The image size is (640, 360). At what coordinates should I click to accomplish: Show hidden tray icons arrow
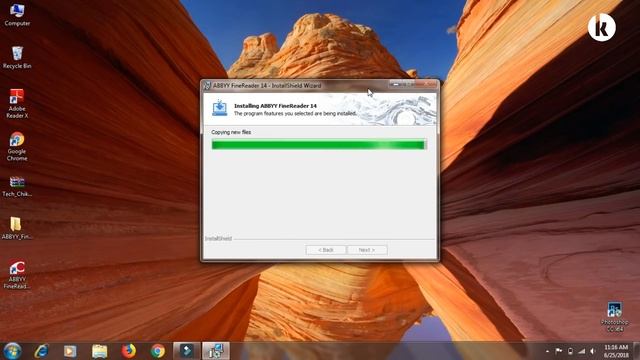(x=547, y=351)
